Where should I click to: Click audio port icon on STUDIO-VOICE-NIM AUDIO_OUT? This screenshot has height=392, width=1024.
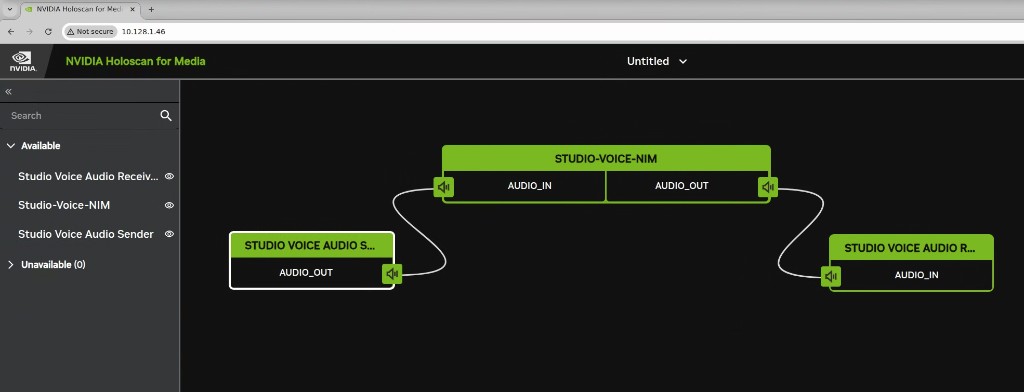[768, 188]
